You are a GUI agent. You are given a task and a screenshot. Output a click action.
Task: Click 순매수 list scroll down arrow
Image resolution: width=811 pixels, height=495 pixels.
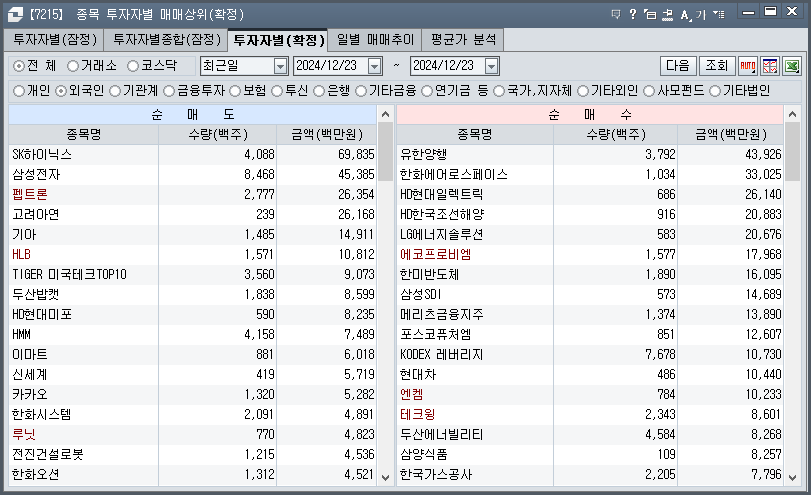pyautogui.click(x=792, y=477)
